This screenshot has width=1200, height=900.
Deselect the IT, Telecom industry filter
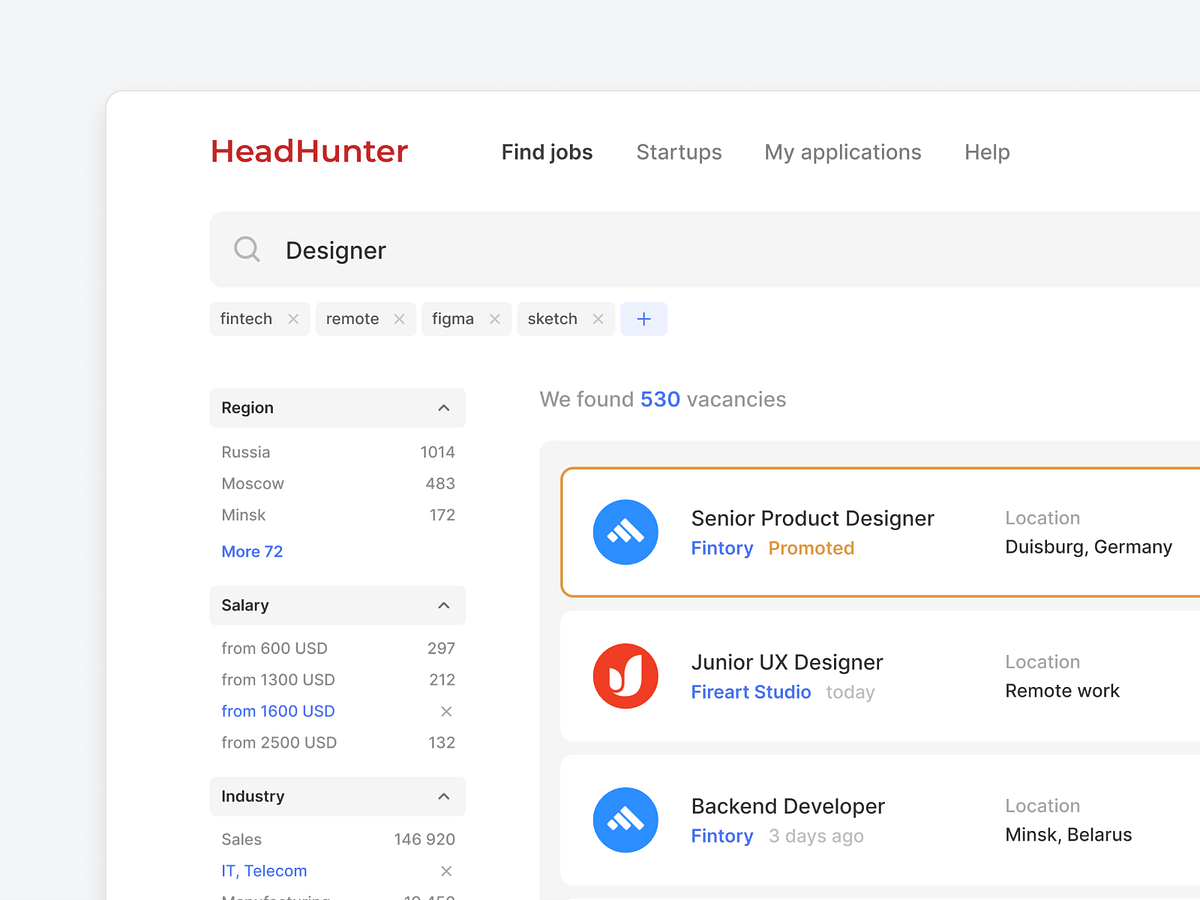pos(446,871)
